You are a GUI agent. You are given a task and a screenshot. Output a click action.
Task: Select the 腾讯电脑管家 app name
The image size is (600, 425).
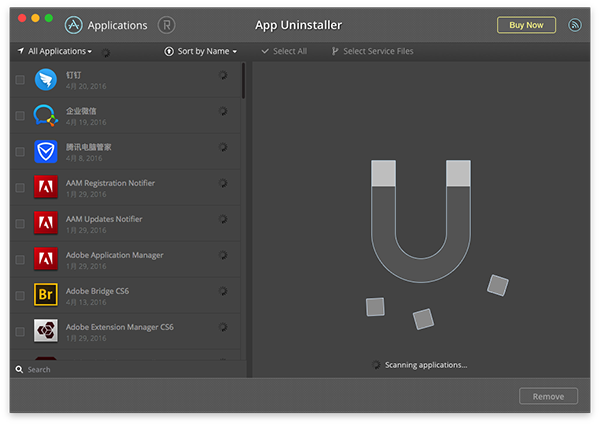[x=89, y=147]
